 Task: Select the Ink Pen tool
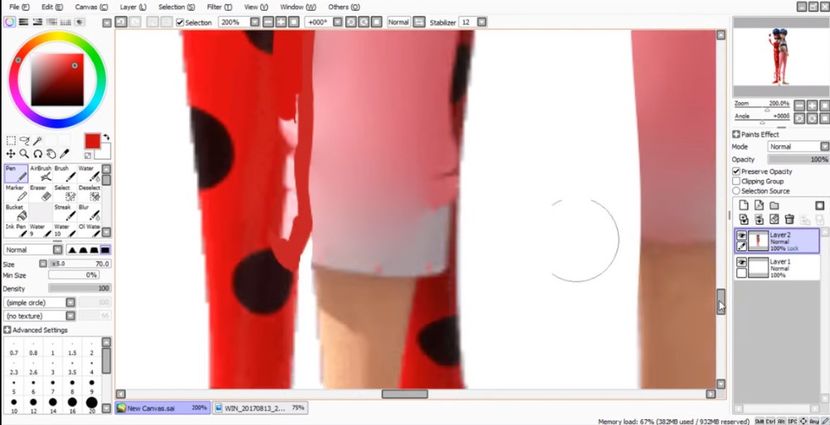[16, 230]
